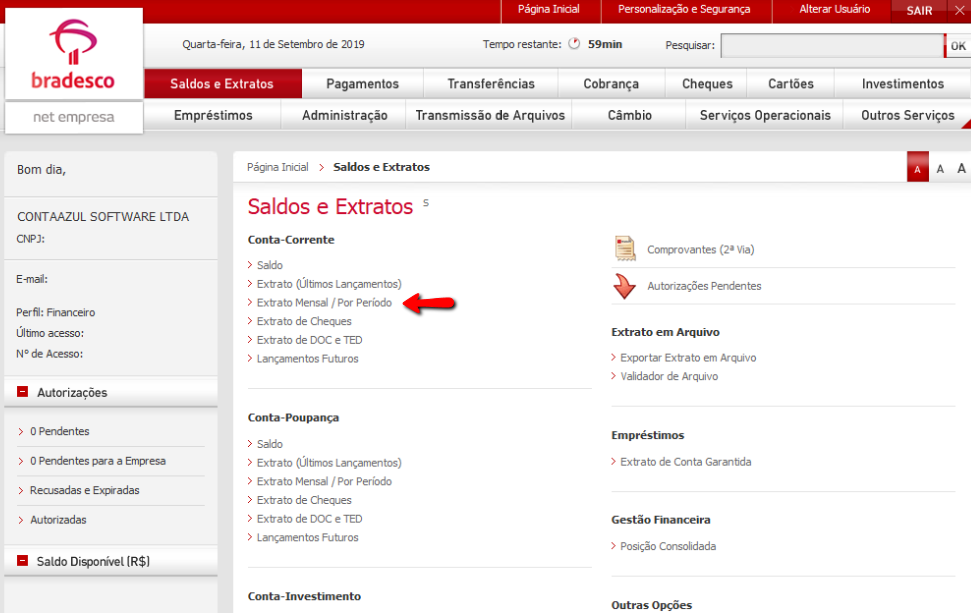This screenshot has height=615, width=971.
Task: Open the Administração menu
Action: (x=344, y=115)
